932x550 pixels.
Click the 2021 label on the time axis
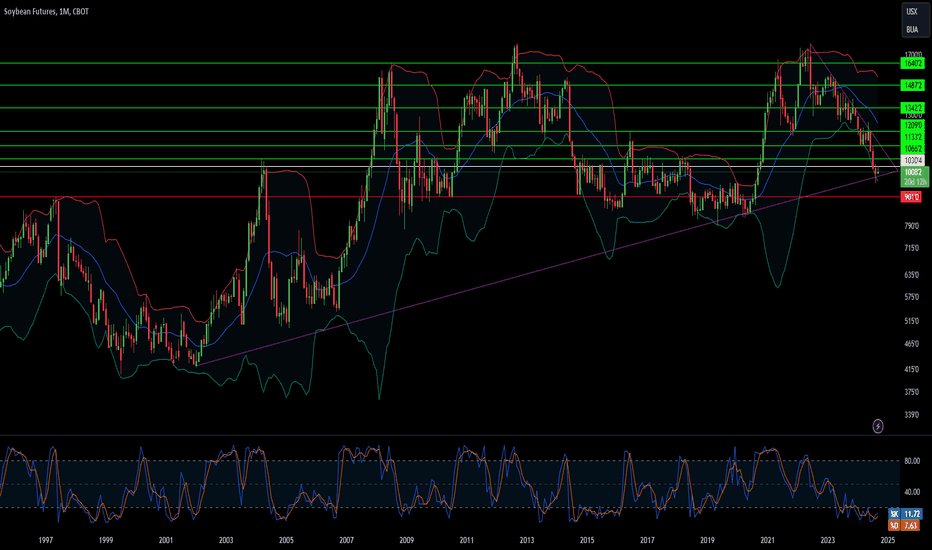coord(767,540)
